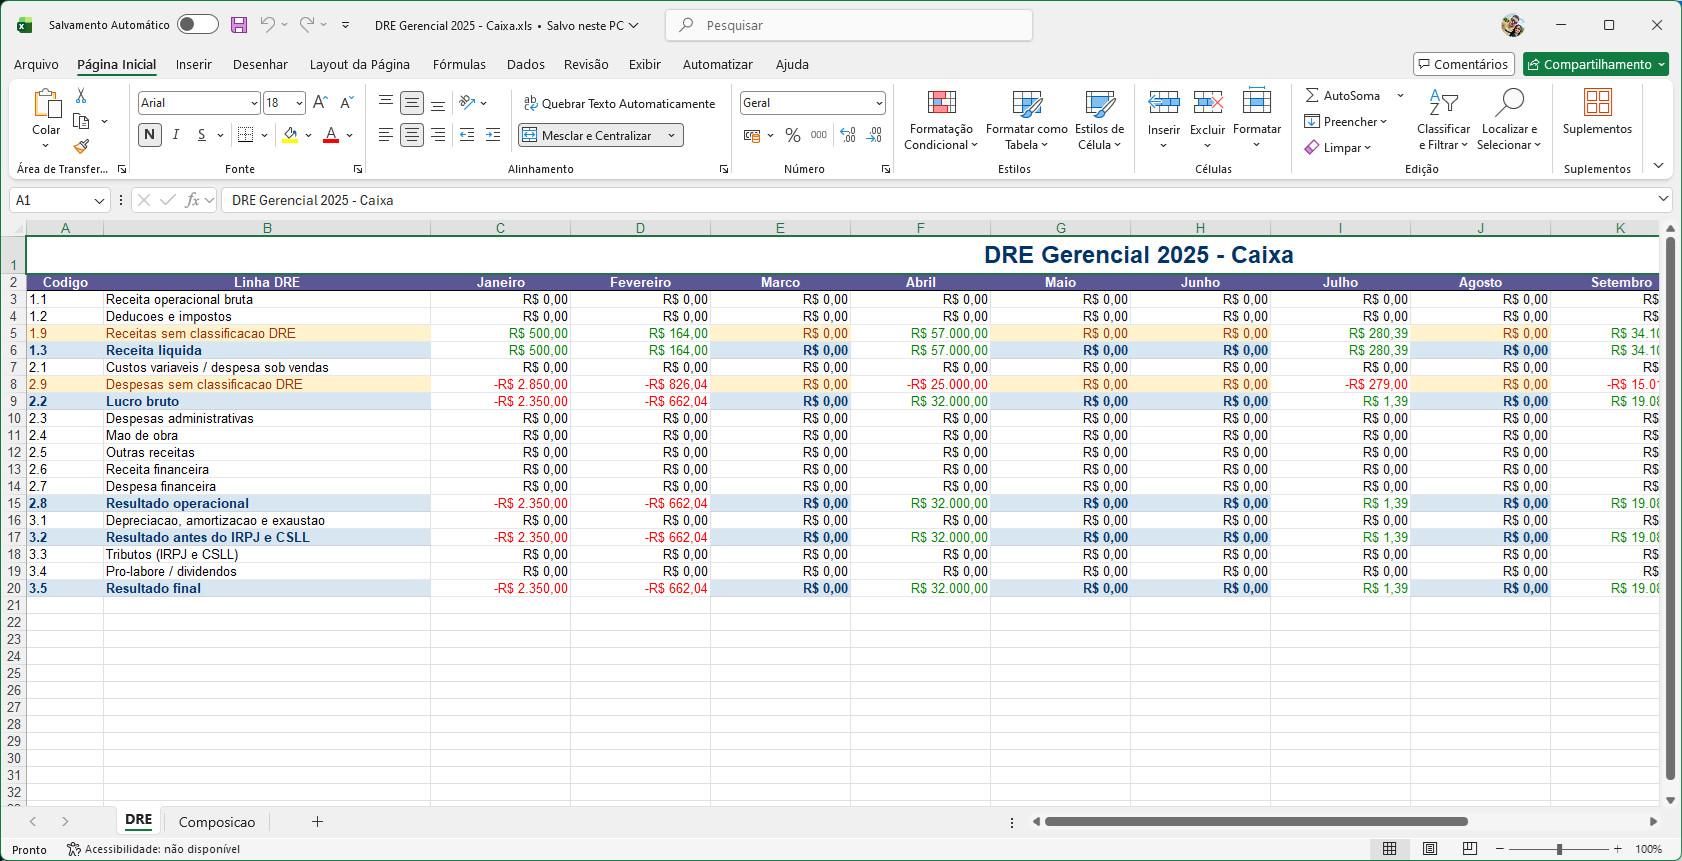Click the Excluir cells icon

(1207, 101)
